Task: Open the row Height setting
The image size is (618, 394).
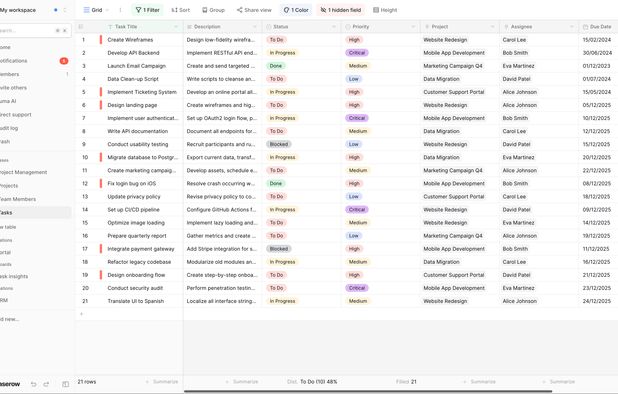Action: pyautogui.click(x=385, y=10)
